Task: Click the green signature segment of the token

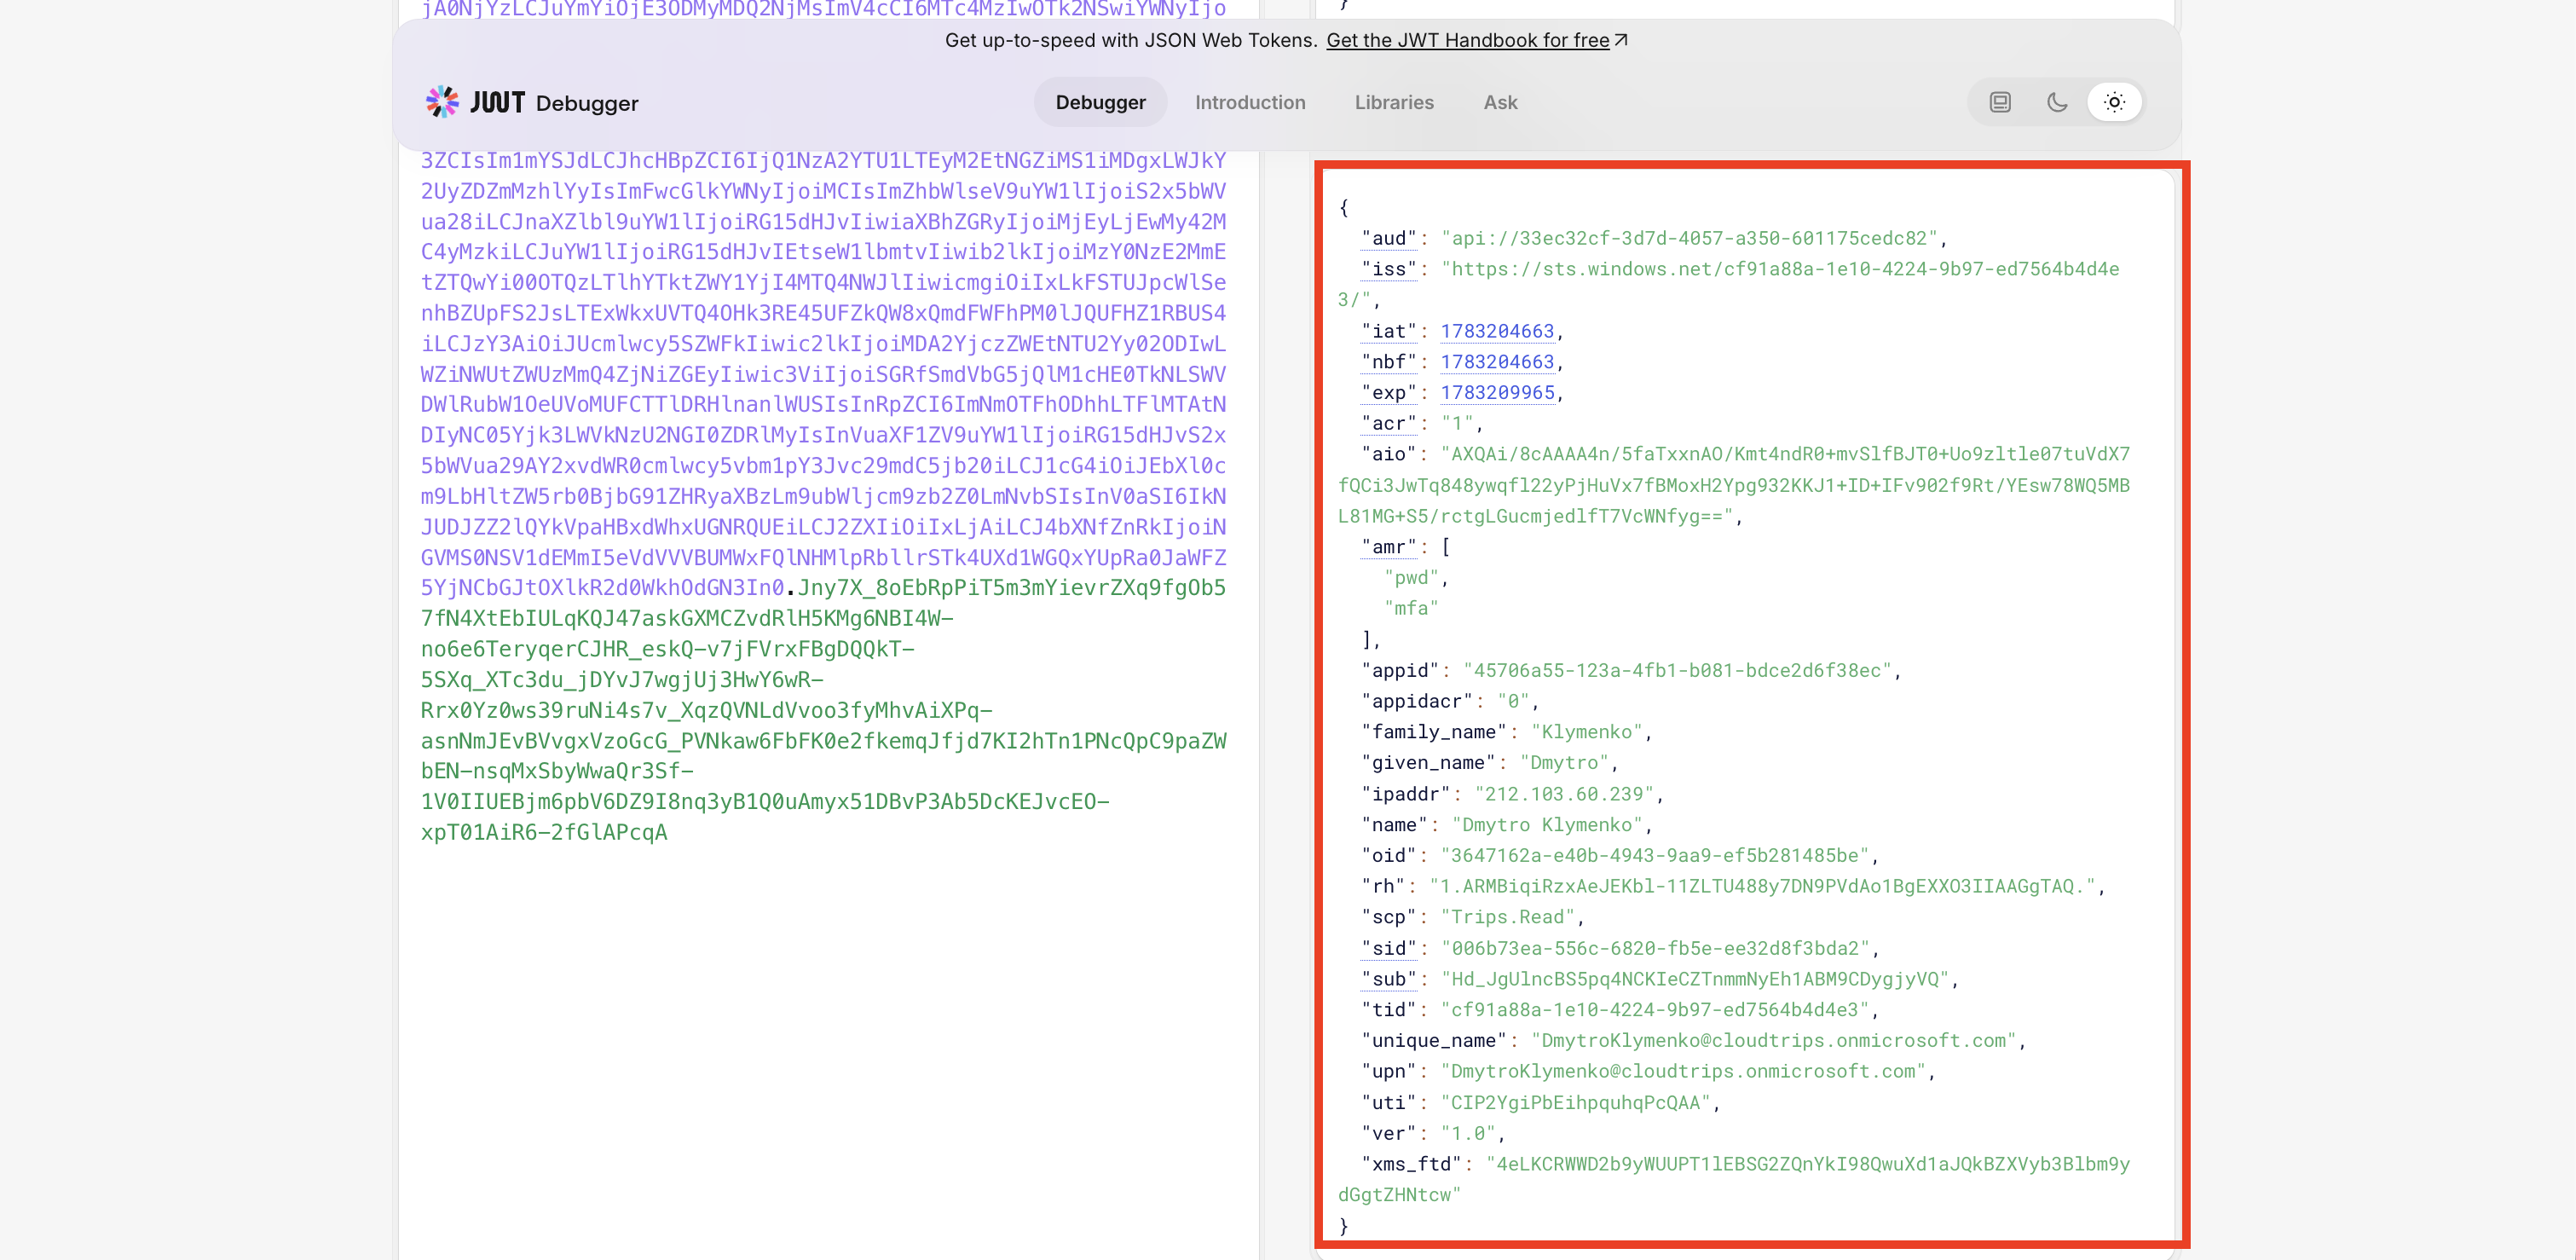Action: [x=823, y=710]
